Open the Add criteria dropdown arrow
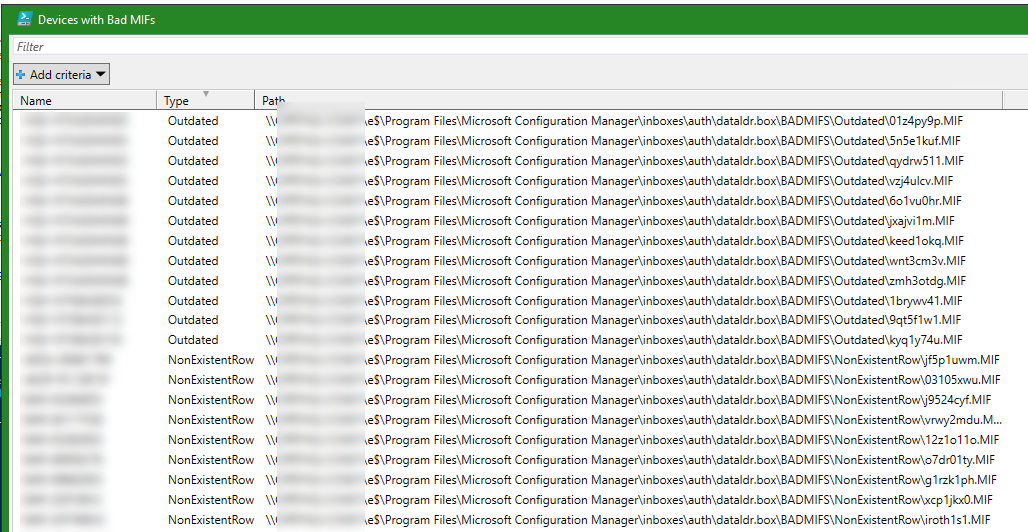Viewport: 1028px width, 532px height. 100,75
